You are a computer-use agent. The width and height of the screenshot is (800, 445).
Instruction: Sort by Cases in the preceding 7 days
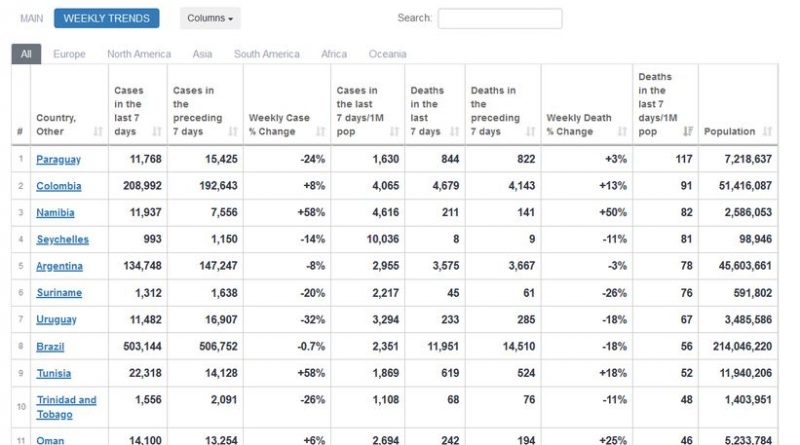(x=232, y=132)
